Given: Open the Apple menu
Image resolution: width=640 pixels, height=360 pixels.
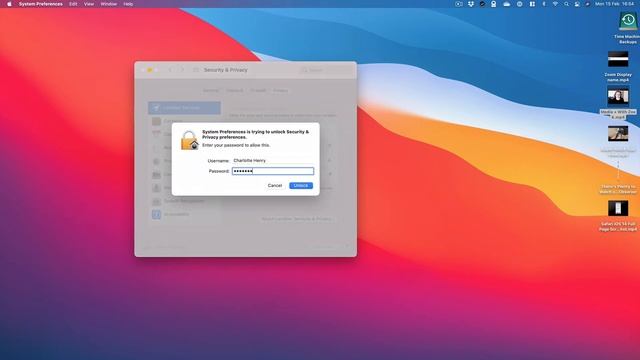Looking at the screenshot, I should pyautogui.click(x=9, y=4).
